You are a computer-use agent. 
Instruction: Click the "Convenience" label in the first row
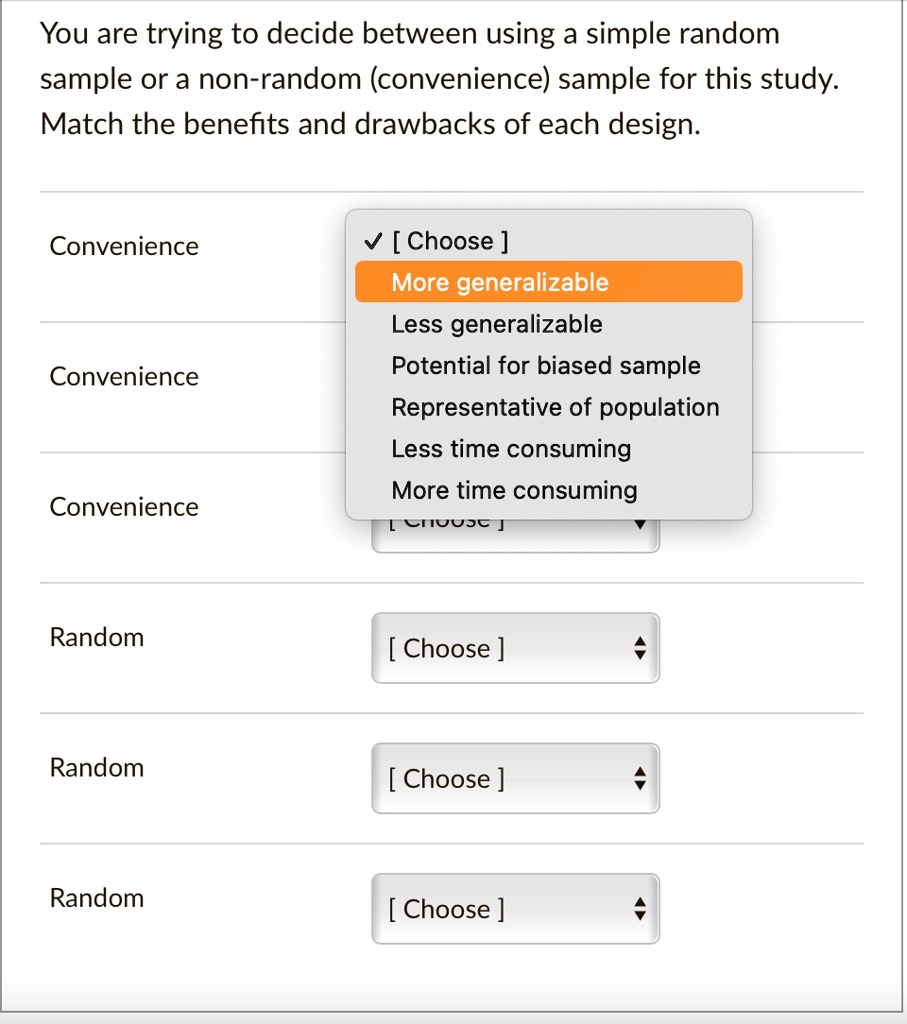(x=123, y=246)
